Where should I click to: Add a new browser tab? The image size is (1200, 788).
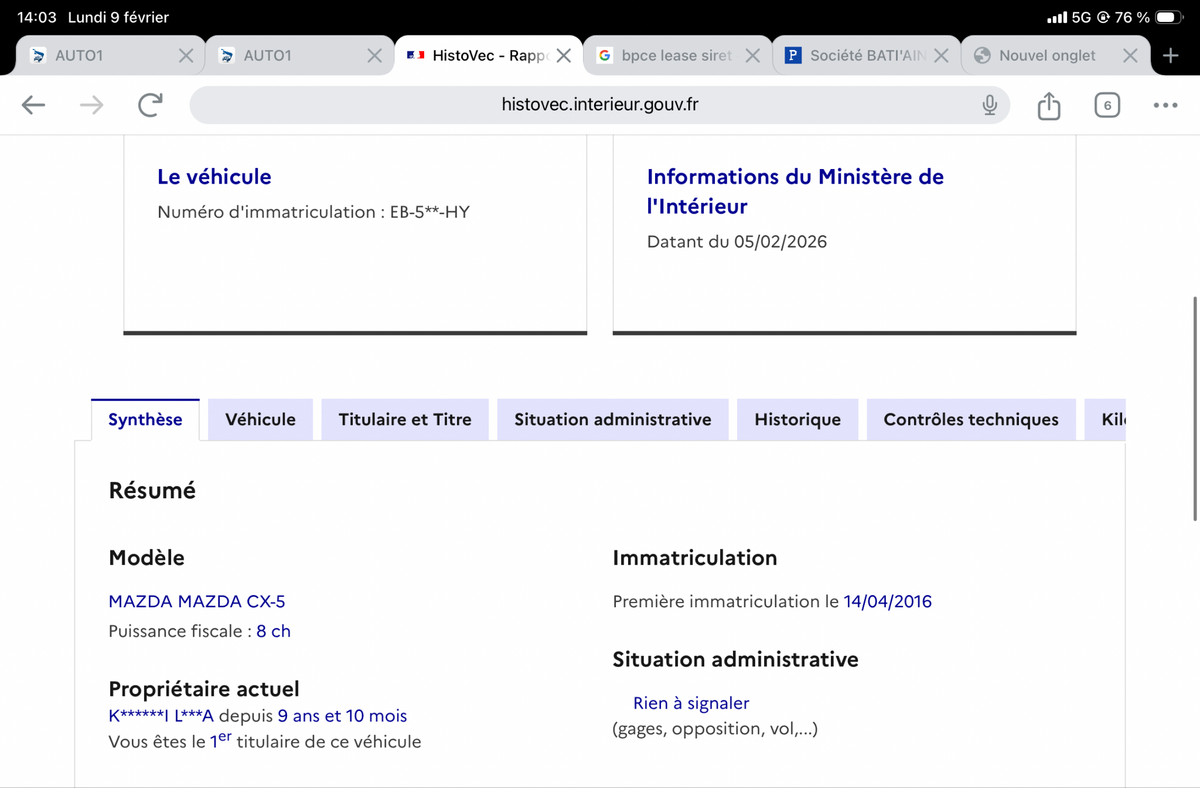pos(1171,56)
